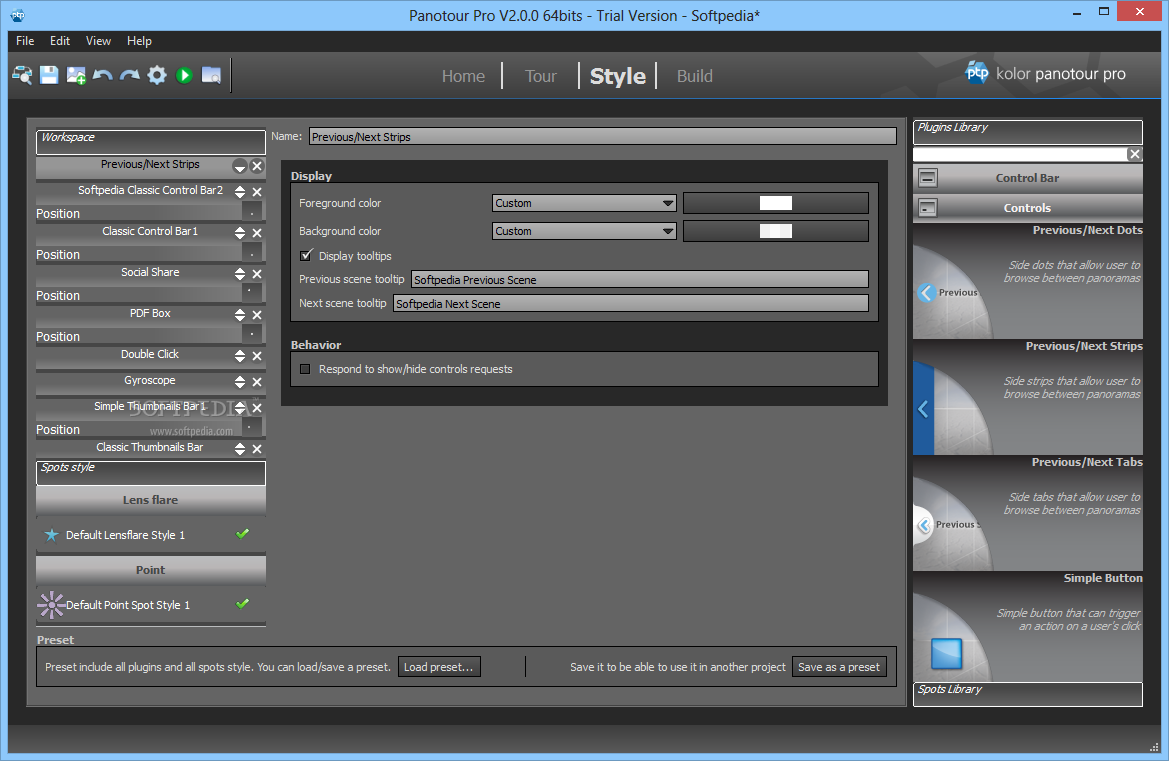
Task: Open the Help menu
Action: coord(139,41)
